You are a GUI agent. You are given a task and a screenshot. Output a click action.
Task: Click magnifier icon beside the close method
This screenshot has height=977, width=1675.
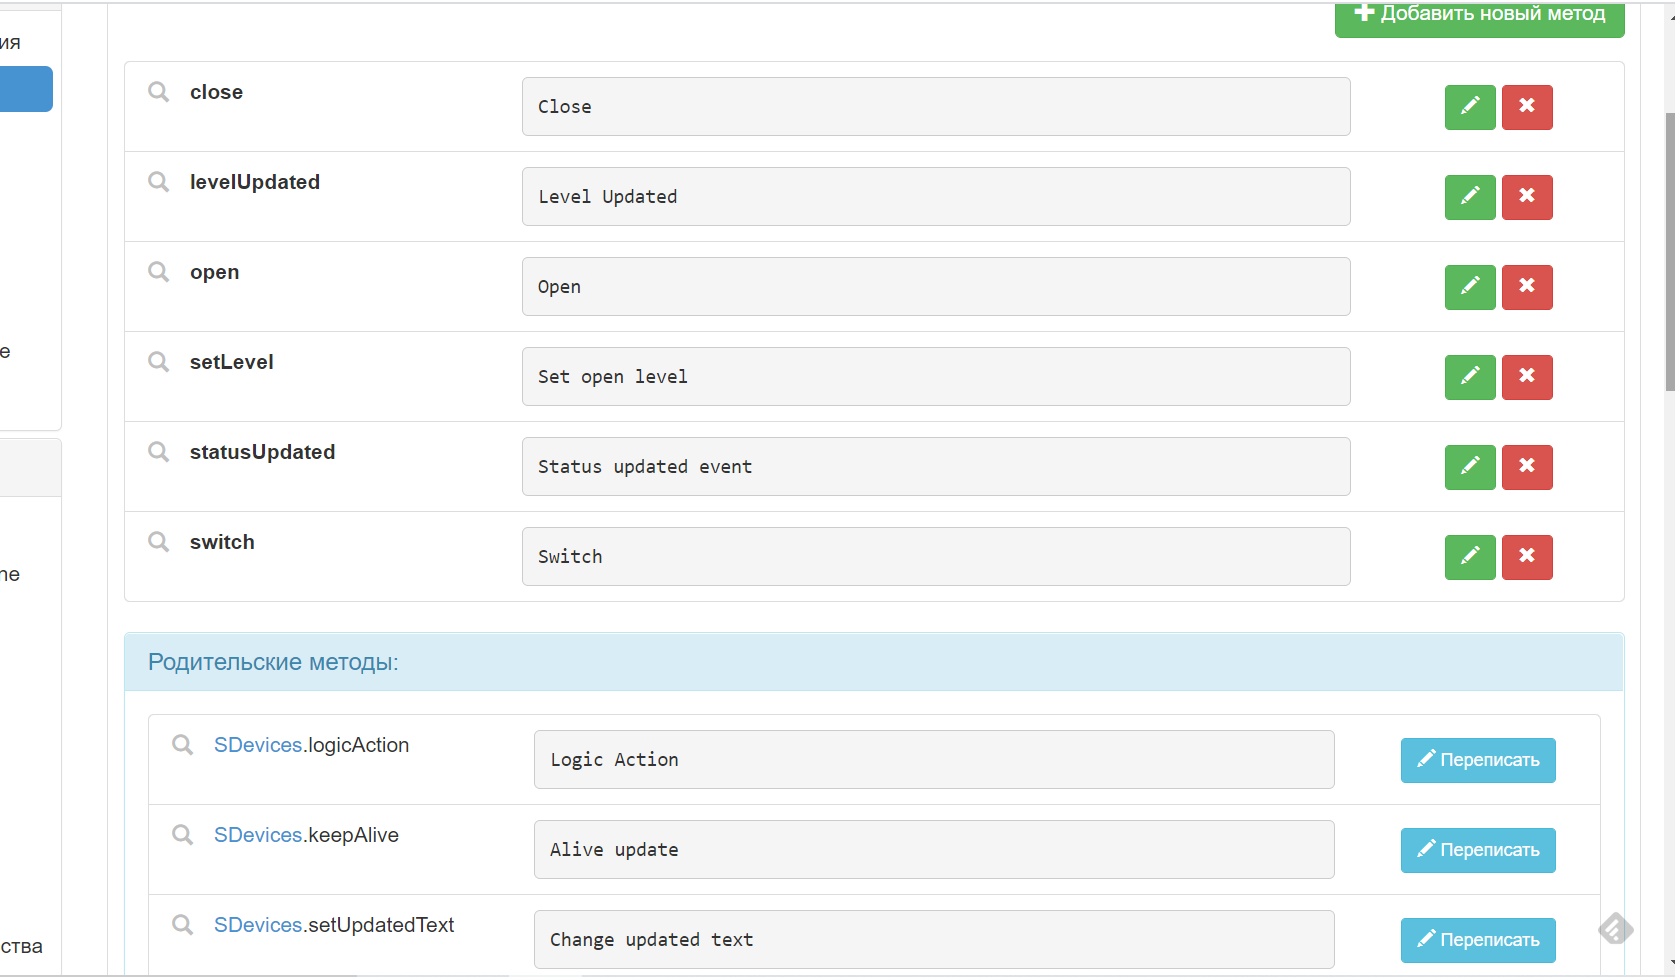(x=159, y=92)
